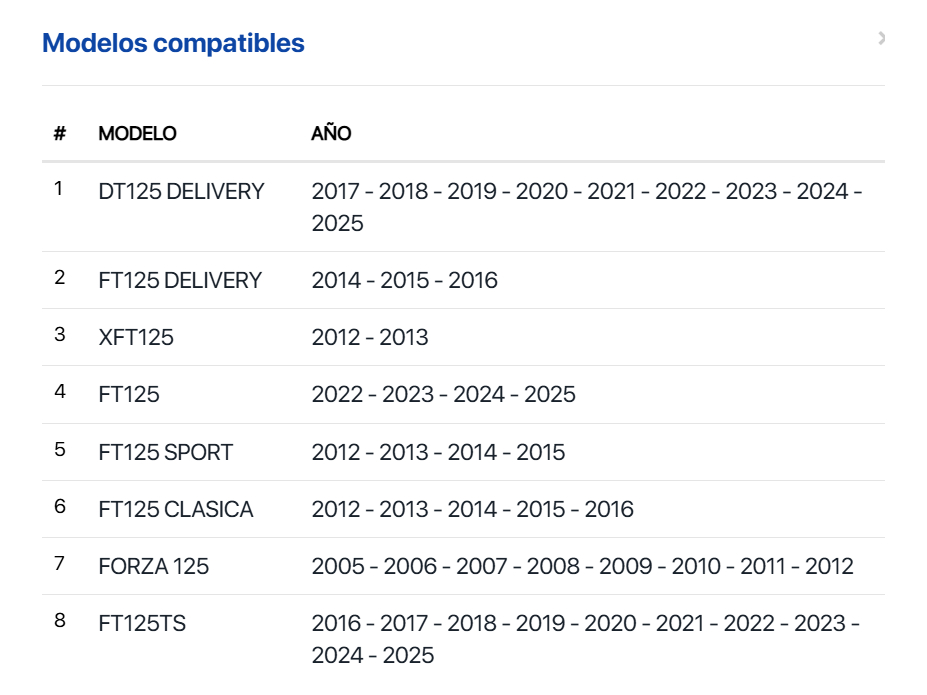927x695 pixels.
Task: Click years 2014 - 2015 - 2016 cell
Action: point(404,280)
